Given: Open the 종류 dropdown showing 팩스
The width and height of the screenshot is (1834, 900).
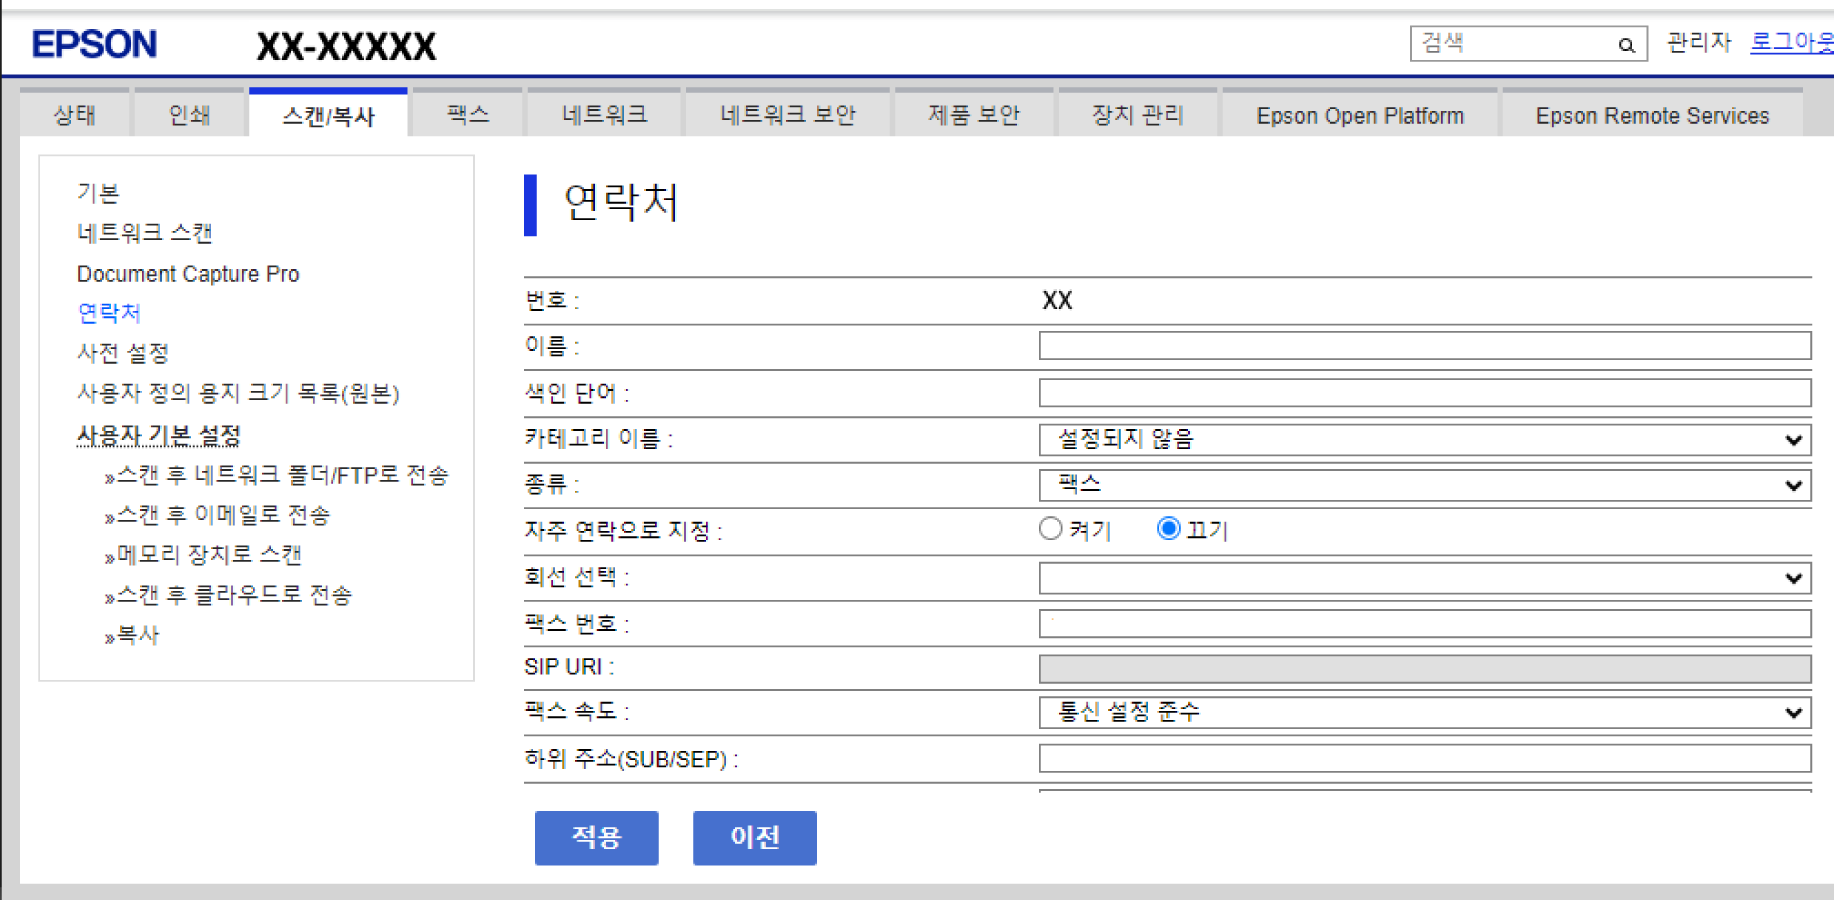Looking at the screenshot, I should [x=1424, y=486].
